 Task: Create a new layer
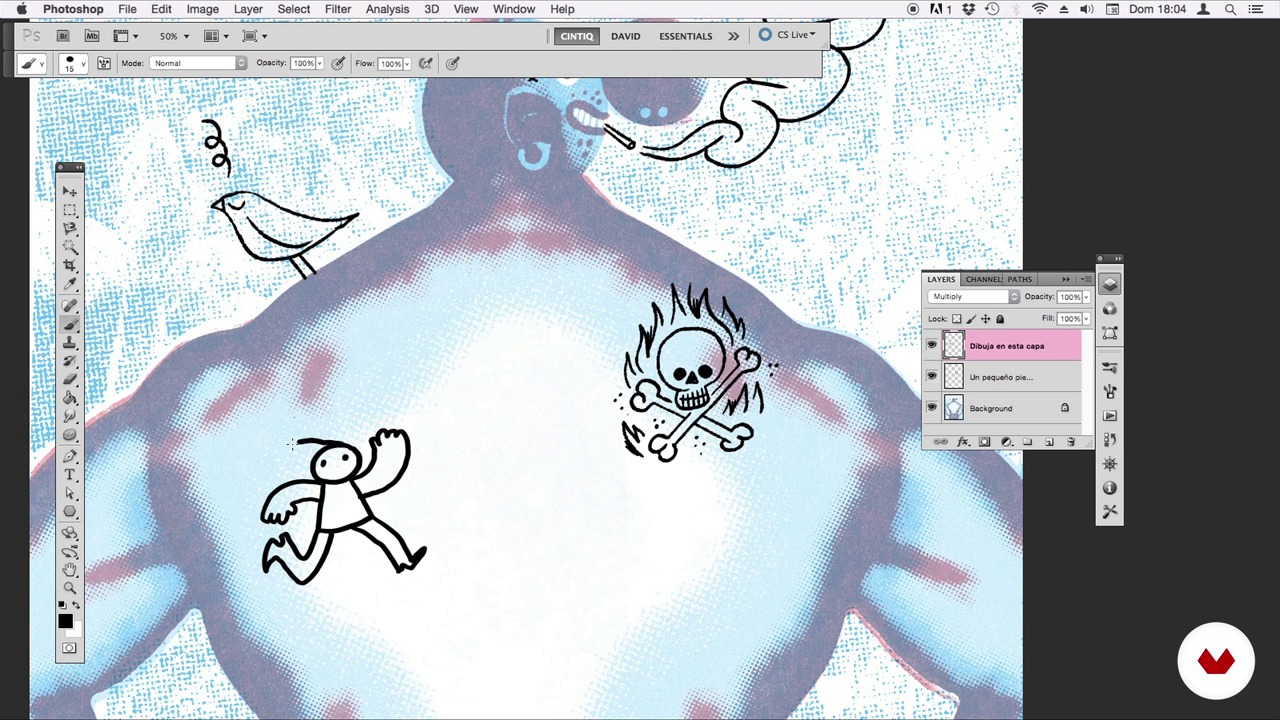point(1050,442)
